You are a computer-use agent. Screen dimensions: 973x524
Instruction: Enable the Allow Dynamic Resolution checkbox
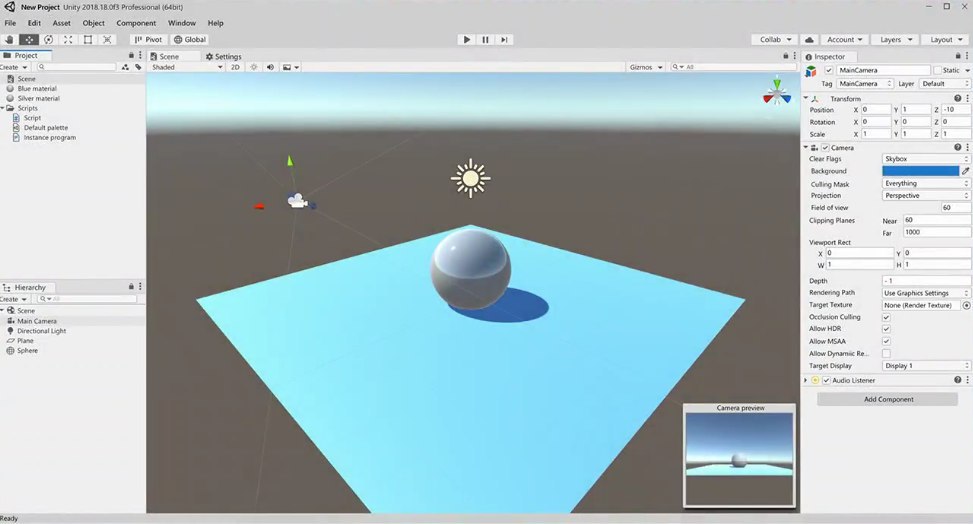(x=886, y=353)
